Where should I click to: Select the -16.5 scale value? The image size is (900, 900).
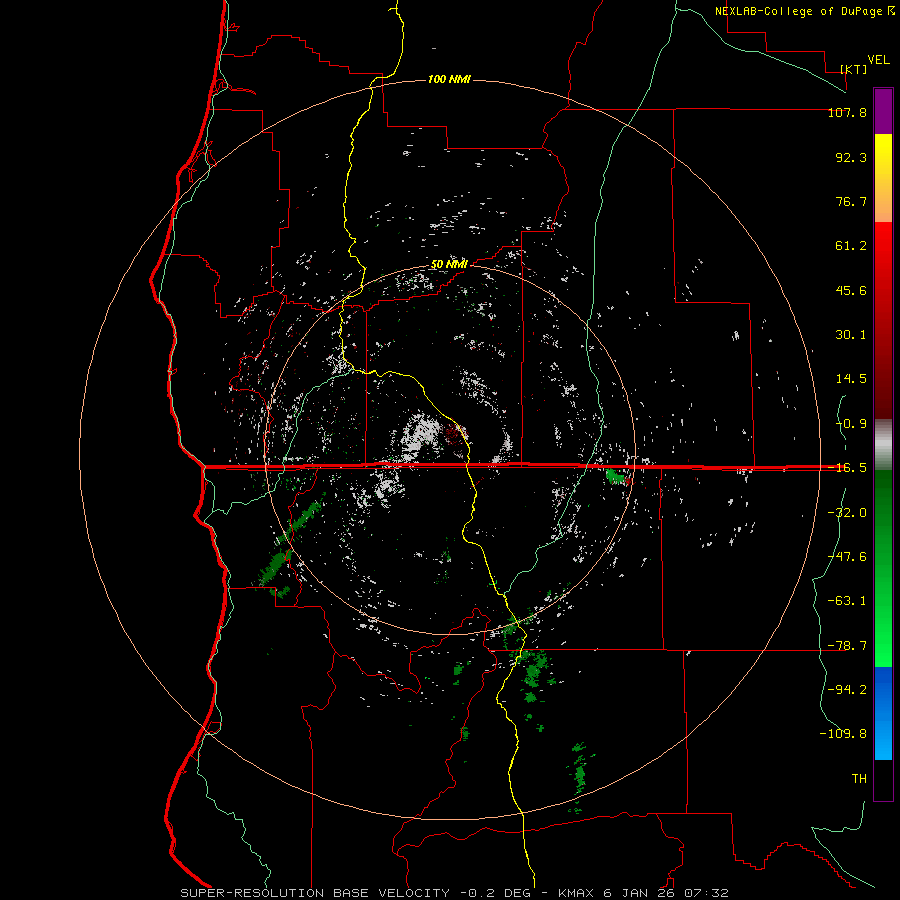pos(847,468)
